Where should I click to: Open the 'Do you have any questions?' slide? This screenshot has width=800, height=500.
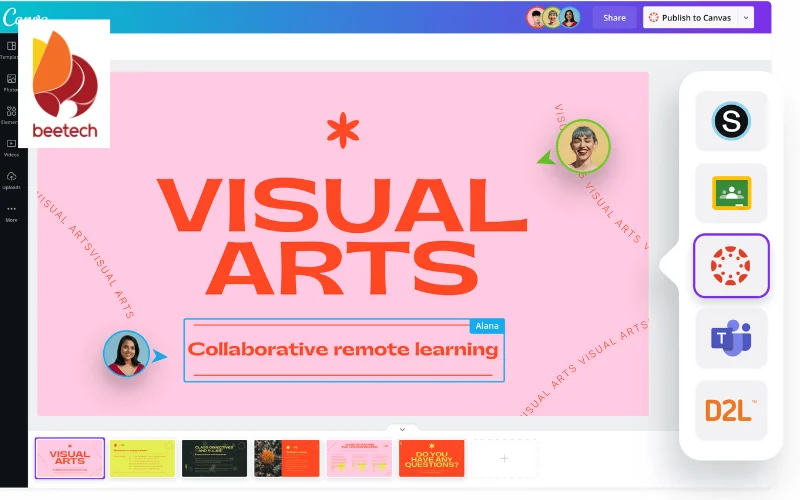pyautogui.click(x=431, y=458)
